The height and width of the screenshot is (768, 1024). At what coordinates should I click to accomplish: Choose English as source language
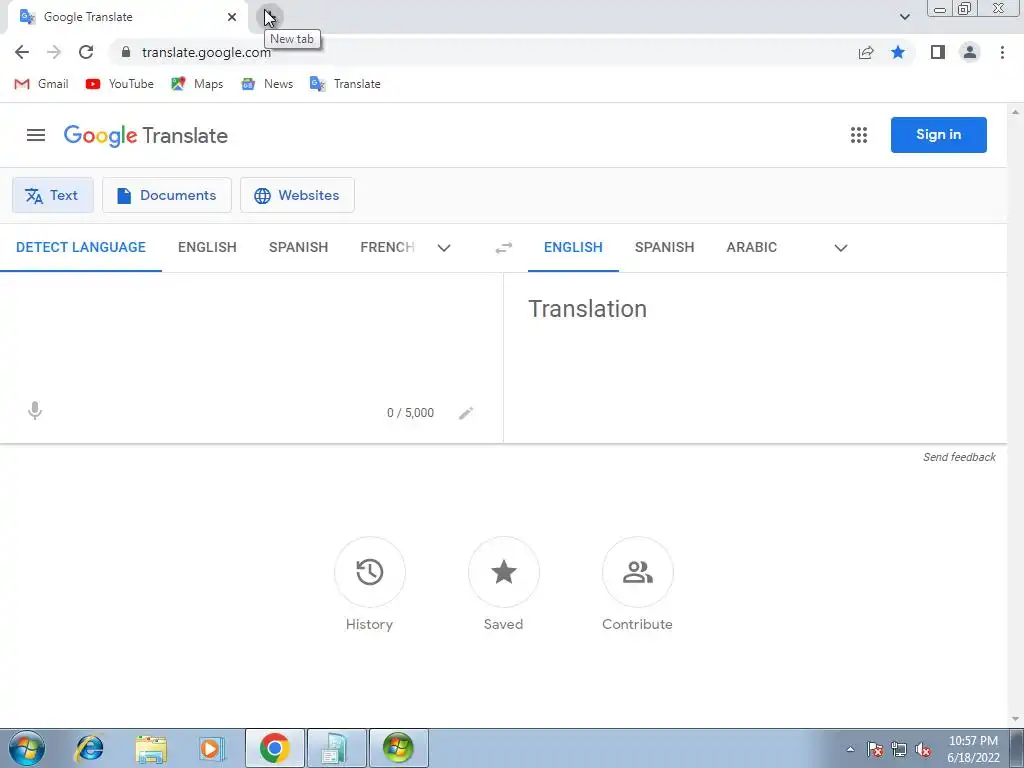coord(207,248)
